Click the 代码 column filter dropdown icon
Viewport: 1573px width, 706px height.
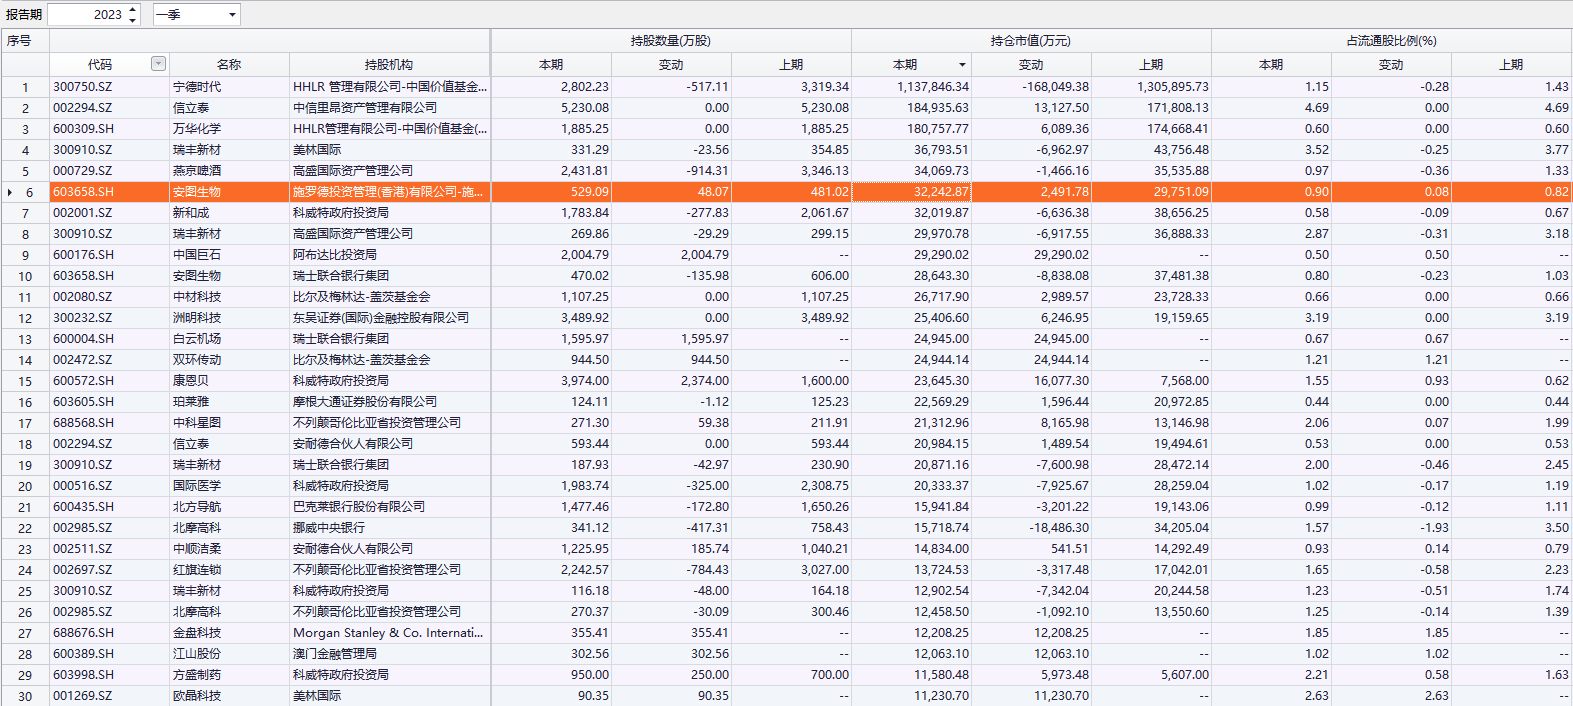point(158,64)
